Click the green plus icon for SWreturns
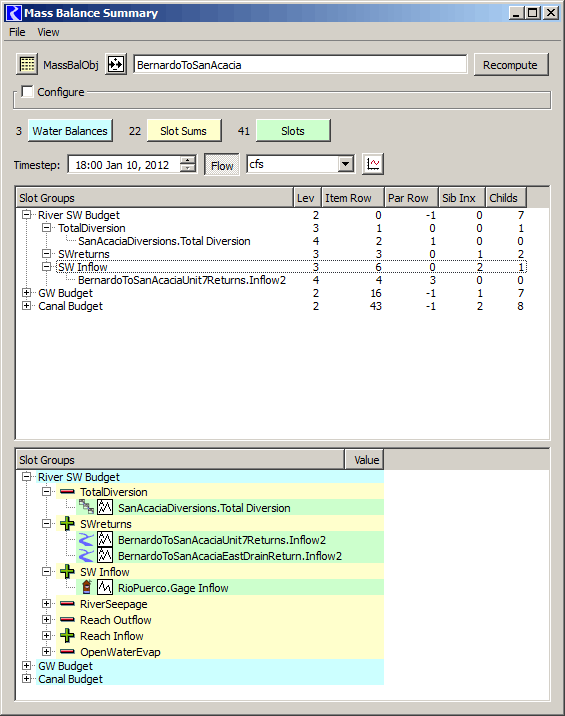 tap(67, 524)
